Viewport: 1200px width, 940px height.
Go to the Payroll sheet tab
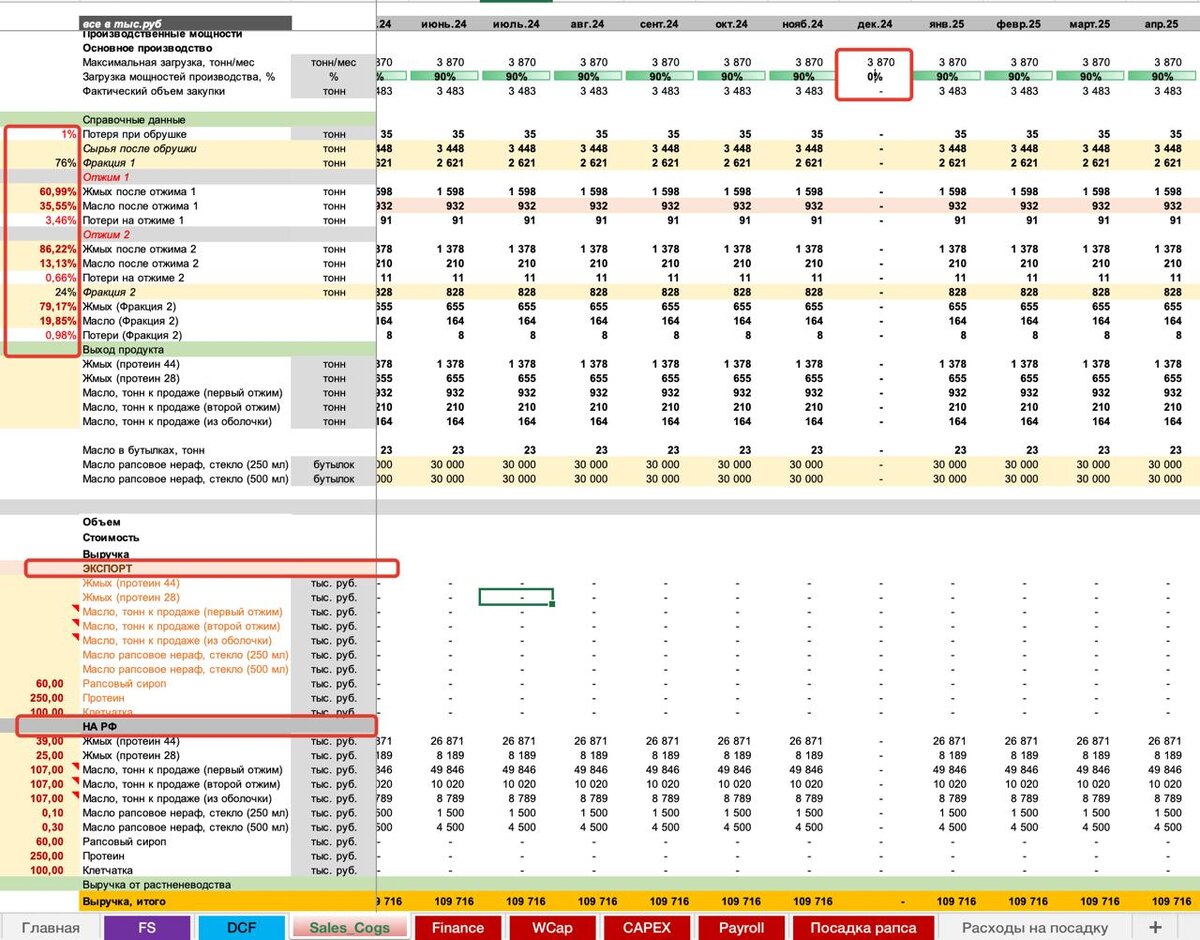(x=741, y=927)
